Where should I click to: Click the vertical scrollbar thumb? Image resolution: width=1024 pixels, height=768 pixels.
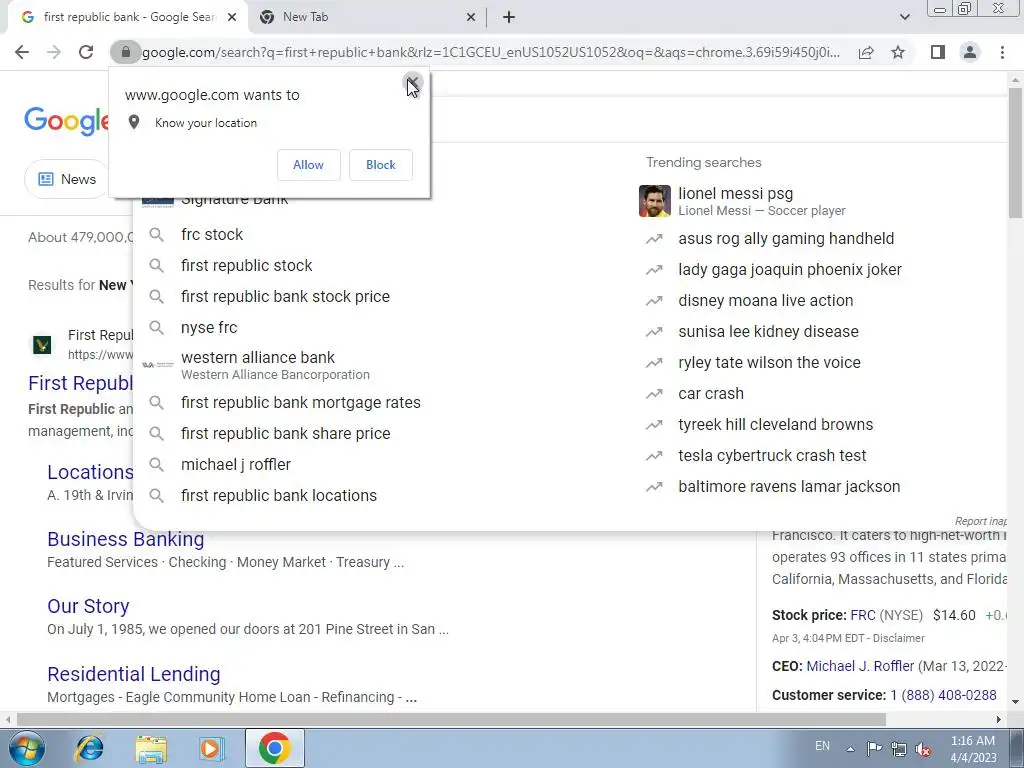click(x=1016, y=152)
